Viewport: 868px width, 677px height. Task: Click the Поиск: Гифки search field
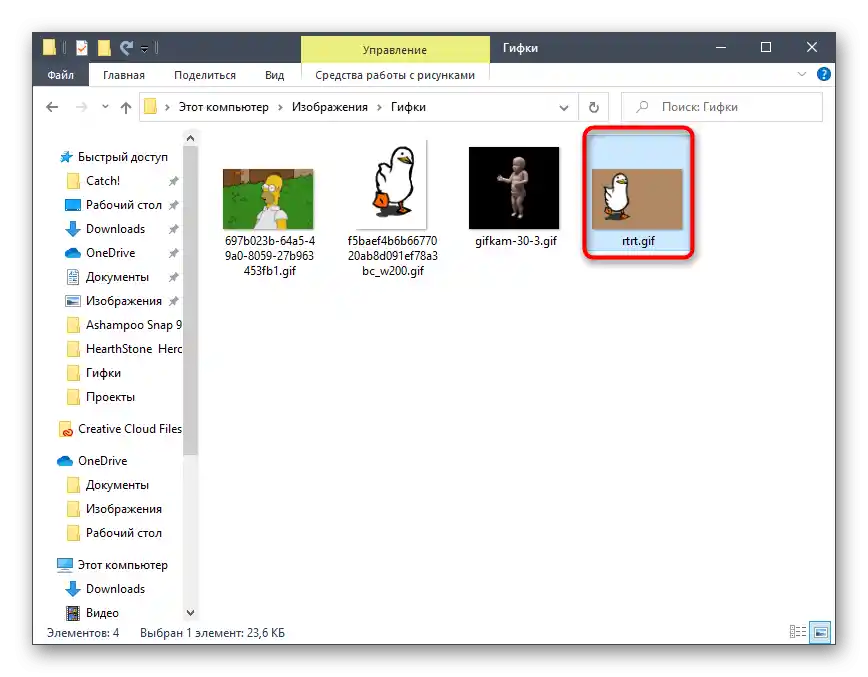tap(722, 107)
